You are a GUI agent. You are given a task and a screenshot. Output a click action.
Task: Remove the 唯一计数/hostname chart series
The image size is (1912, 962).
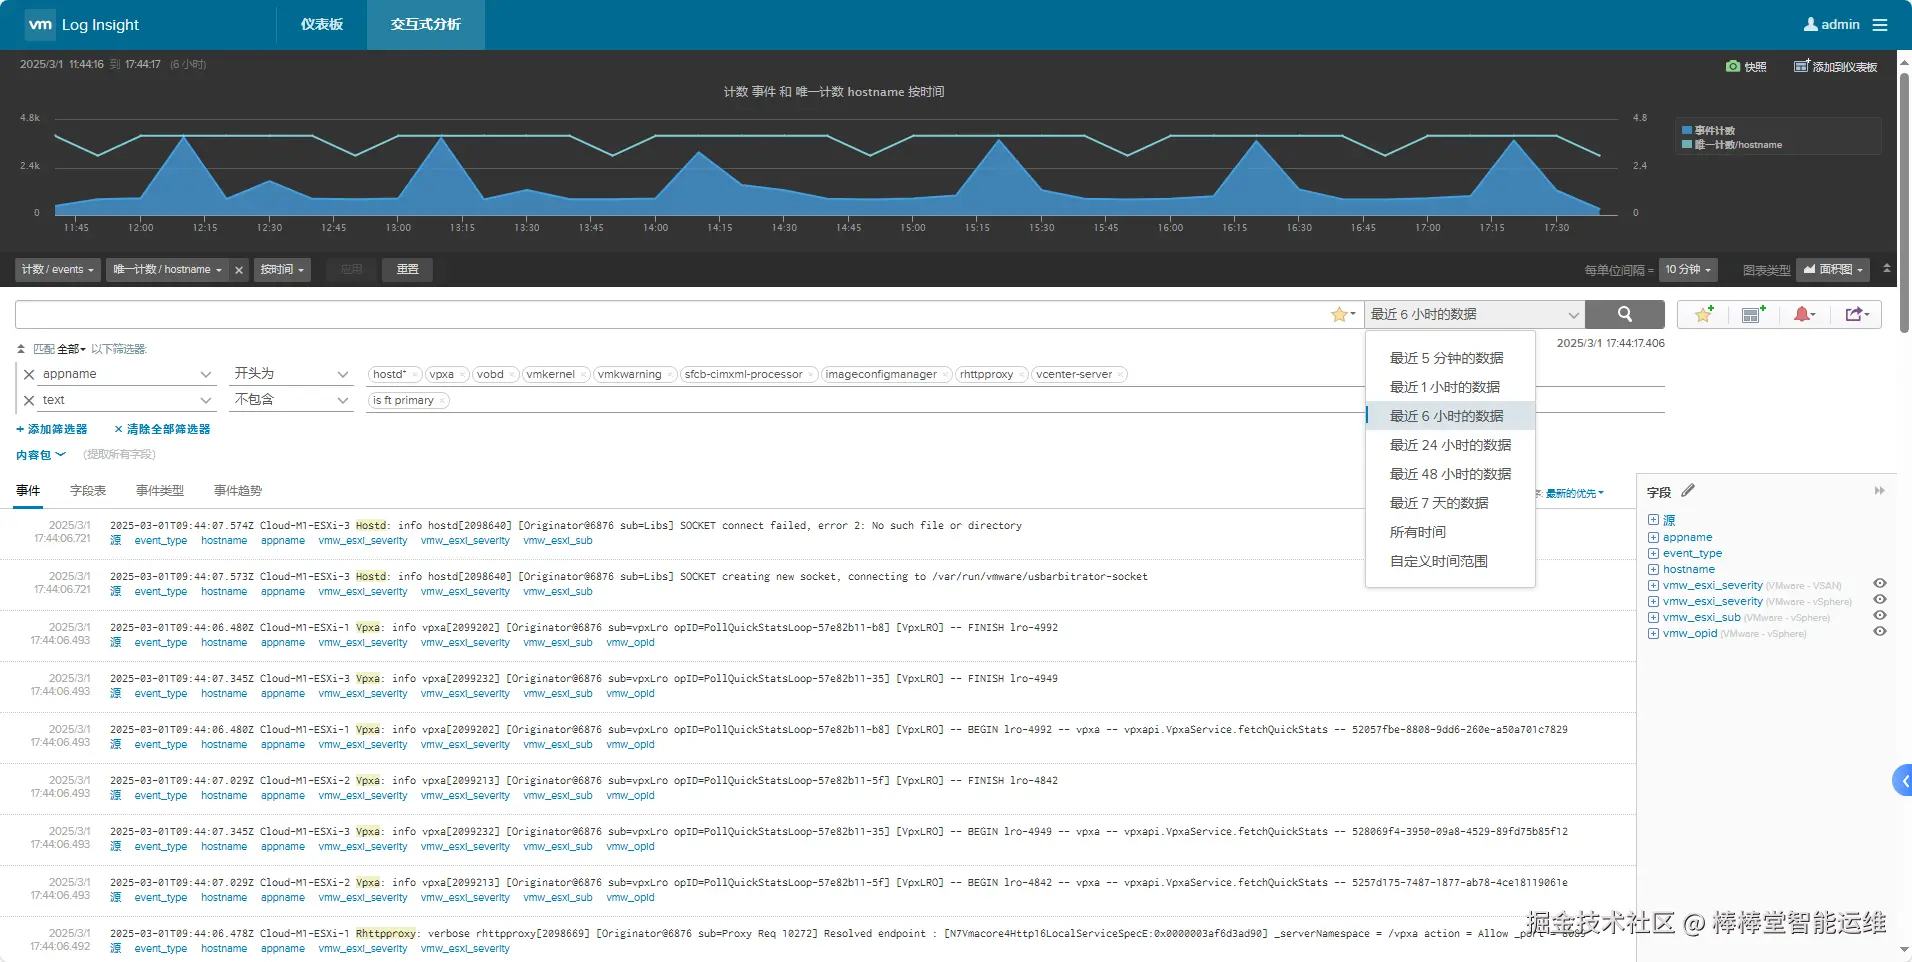[239, 270]
